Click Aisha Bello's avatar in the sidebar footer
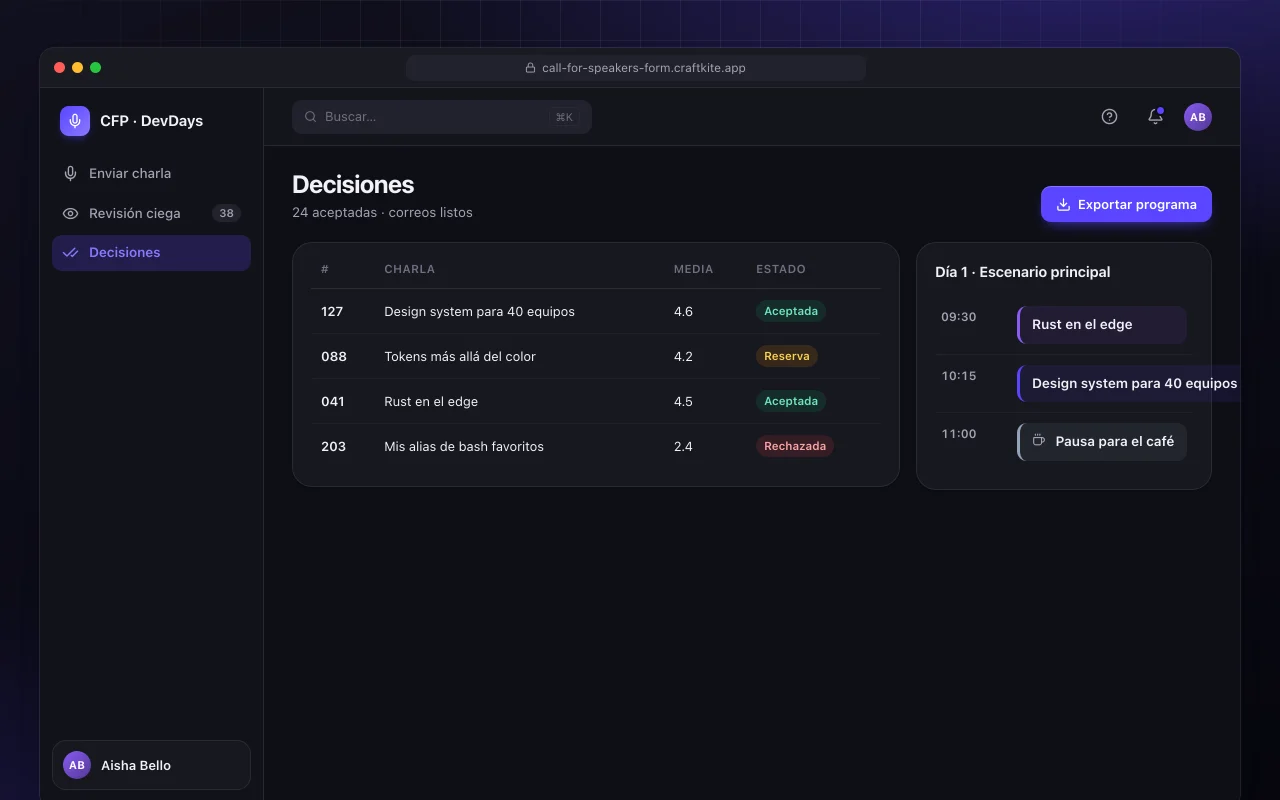The height and width of the screenshot is (800, 1280). [77, 765]
